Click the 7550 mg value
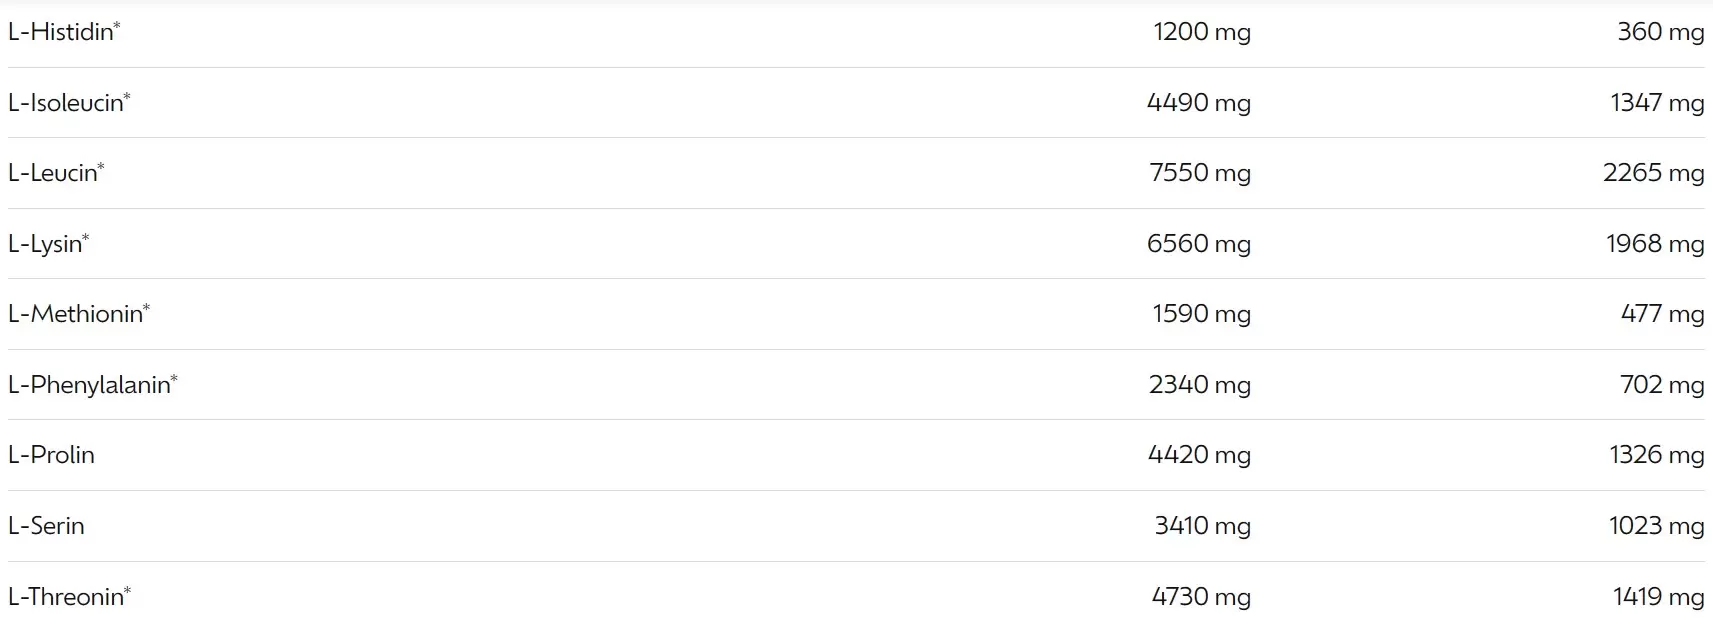The width and height of the screenshot is (1713, 622). click(1200, 173)
